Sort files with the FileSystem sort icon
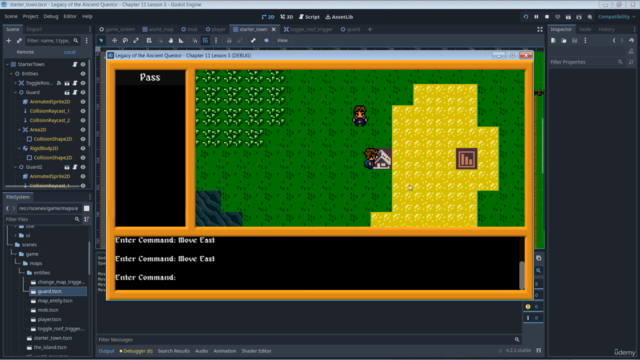This screenshot has width=640, height=360. (87, 219)
